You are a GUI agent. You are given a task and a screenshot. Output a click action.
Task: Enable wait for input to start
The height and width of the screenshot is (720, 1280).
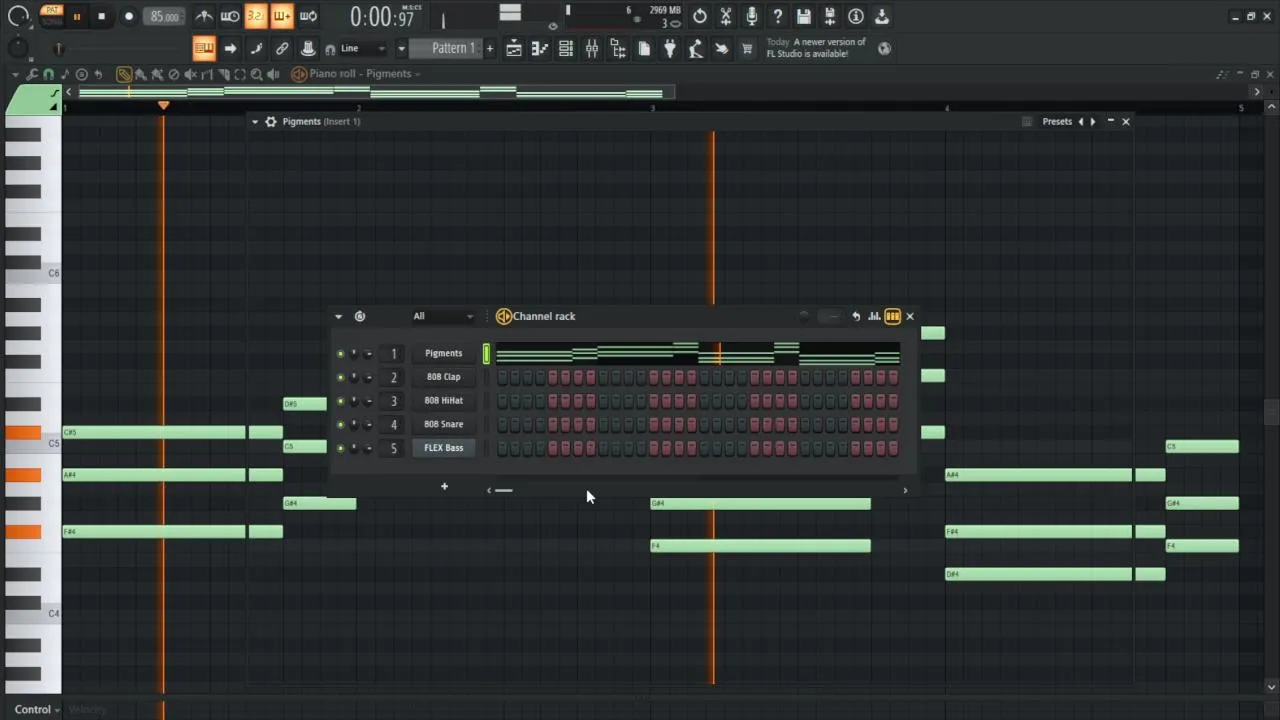tap(230, 16)
